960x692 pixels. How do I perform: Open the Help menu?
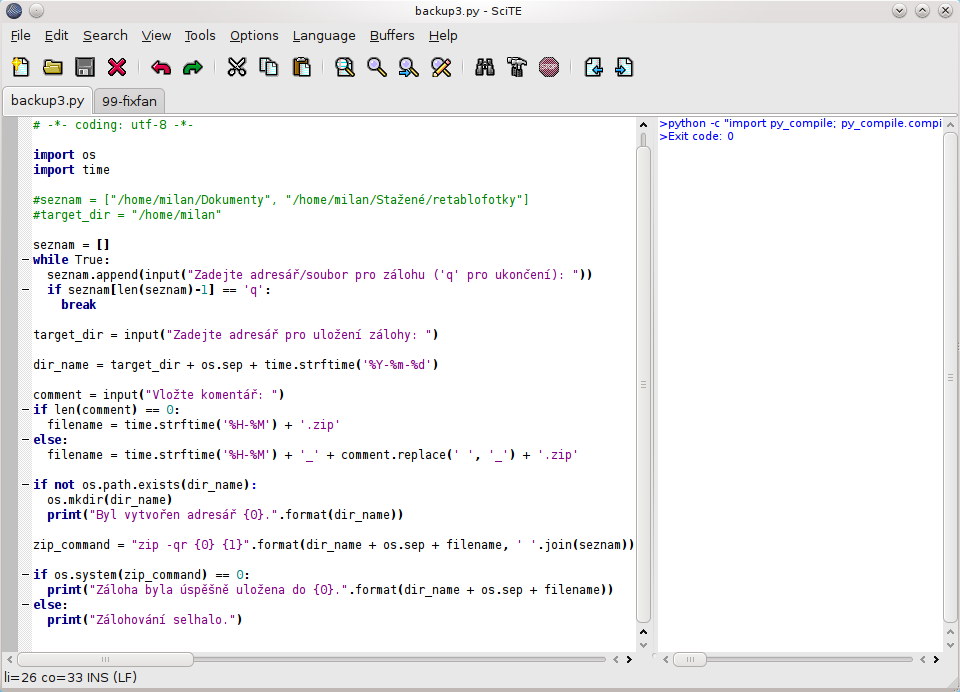443,36
